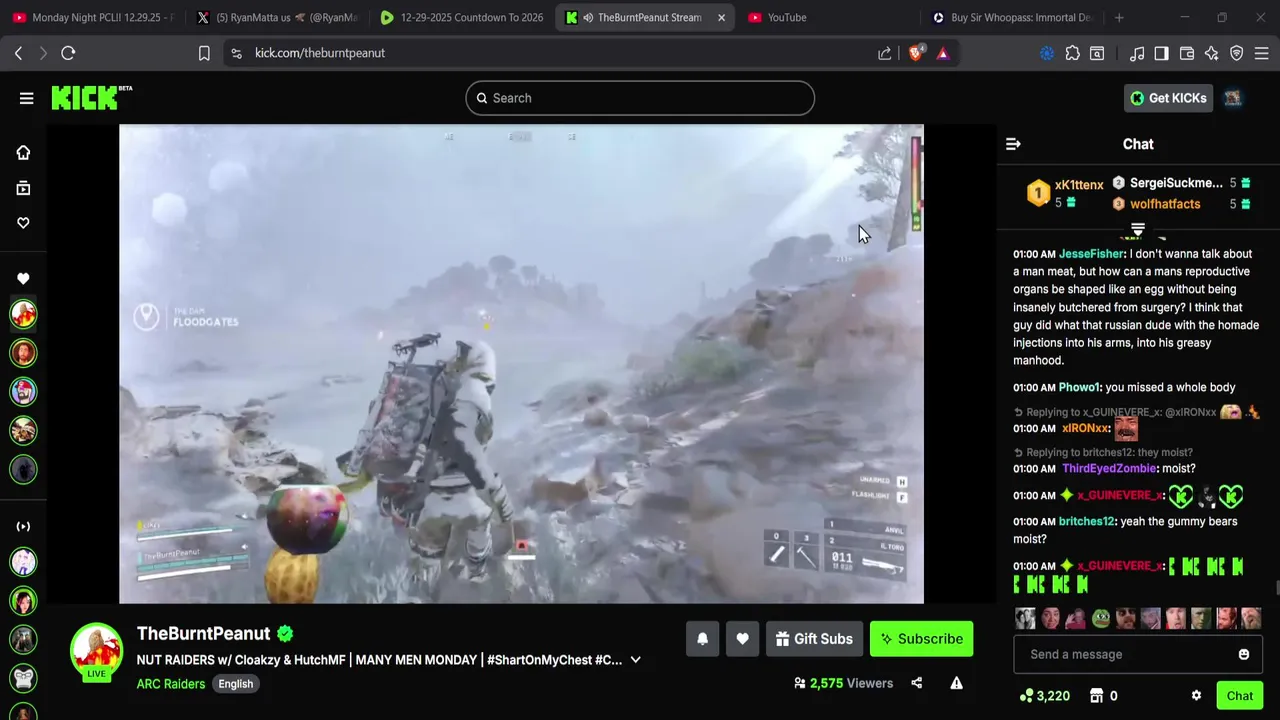Send message with green Chat button
The image size is (1280, 720).
pyautogui.click(x=1239, y=696)
